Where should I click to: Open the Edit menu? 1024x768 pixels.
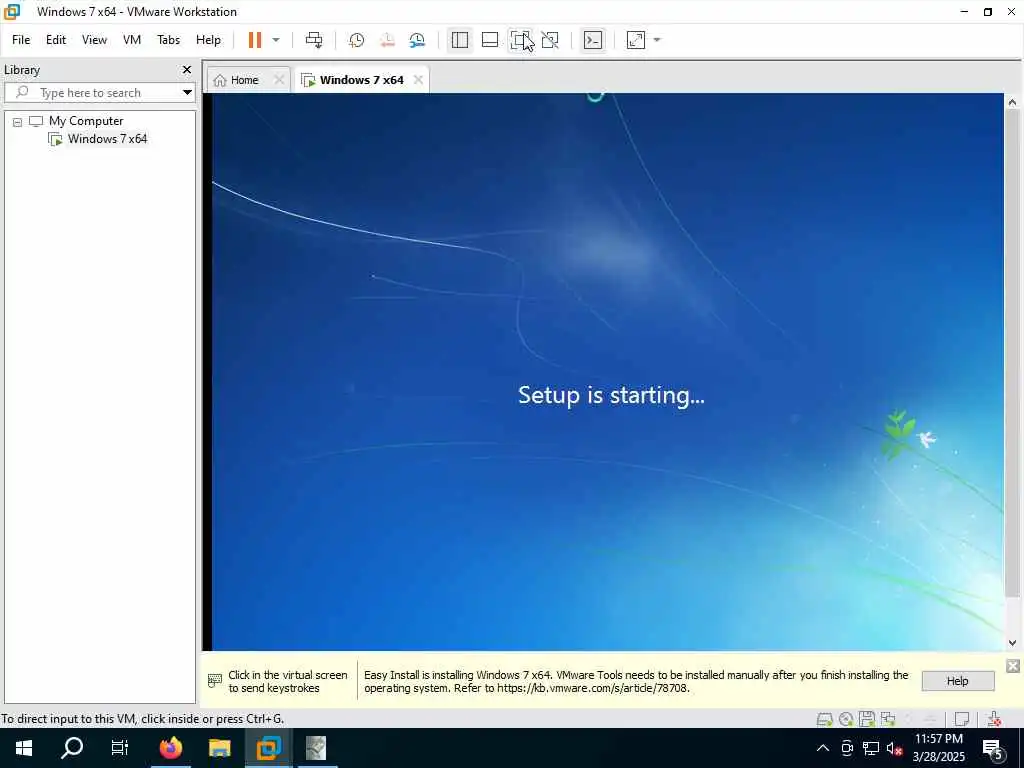click(x=56, y=40)
